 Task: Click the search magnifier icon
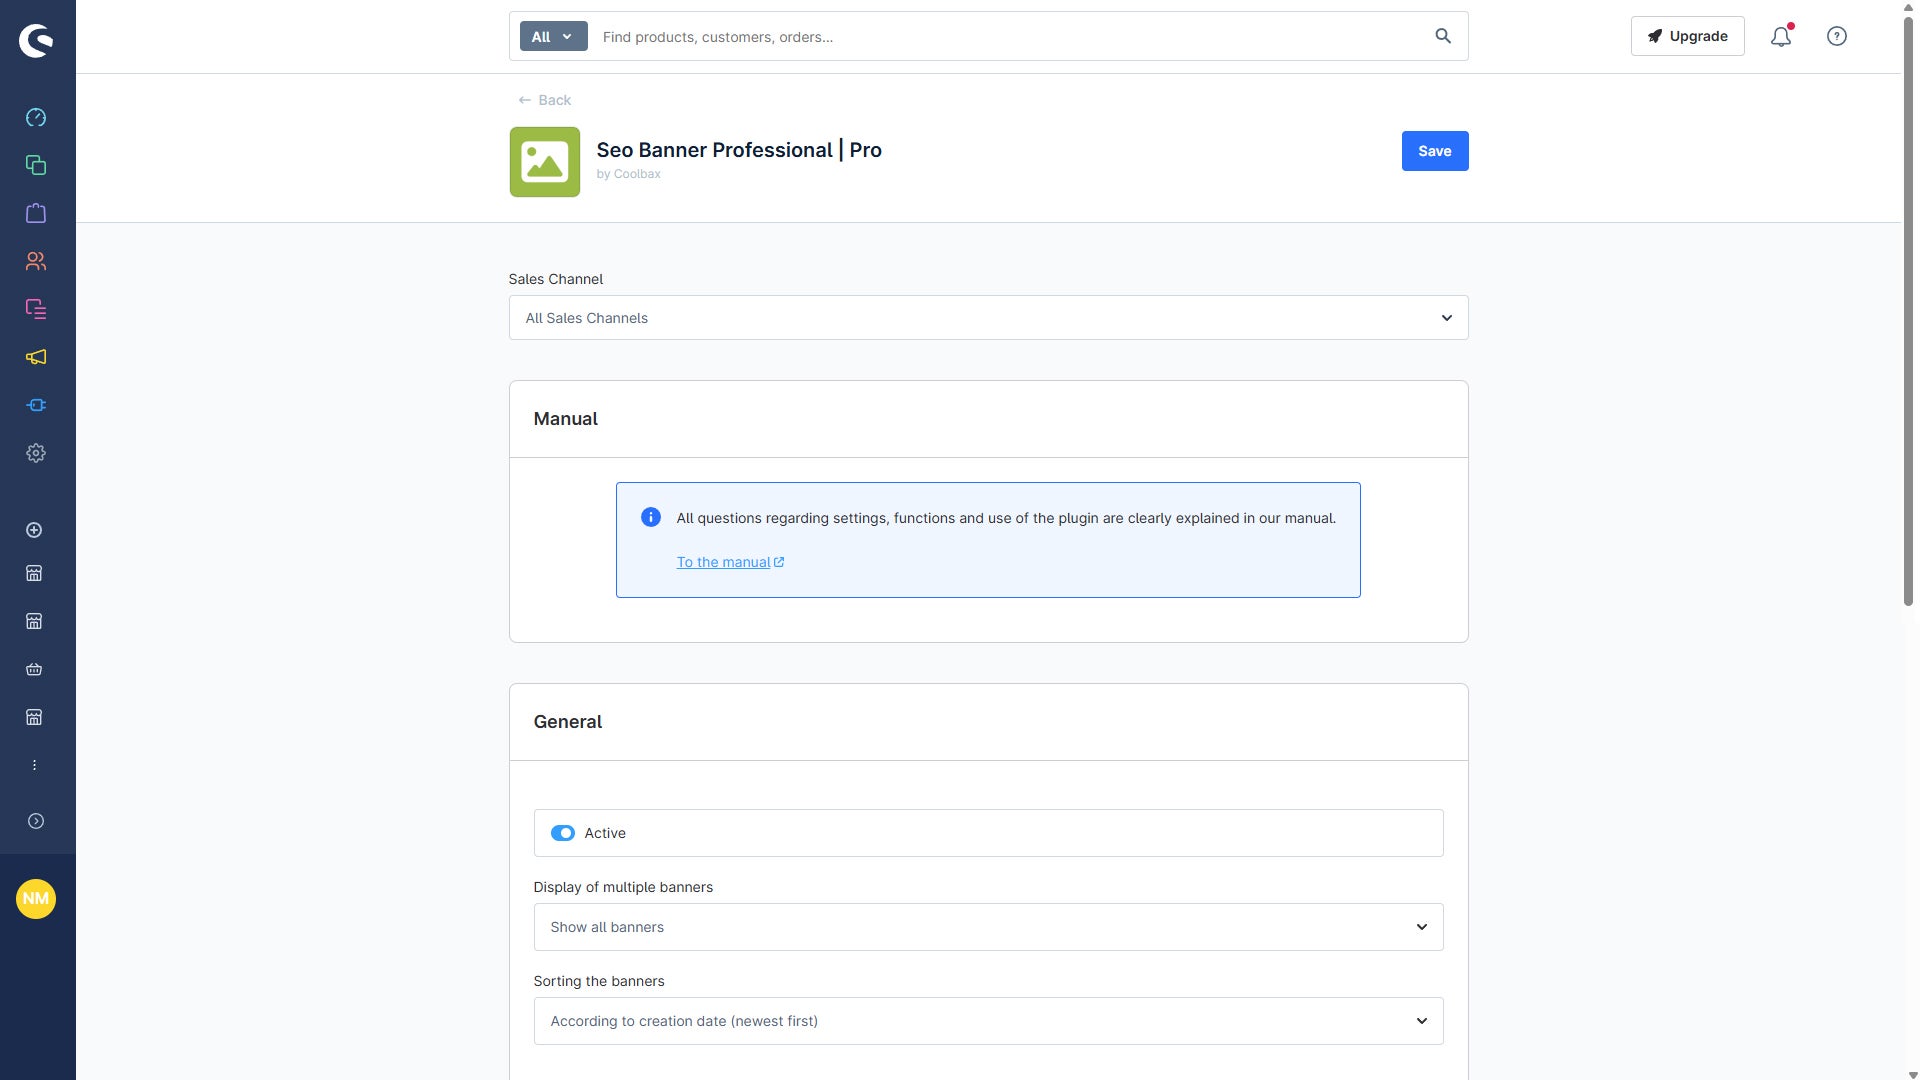point(1443,36)
